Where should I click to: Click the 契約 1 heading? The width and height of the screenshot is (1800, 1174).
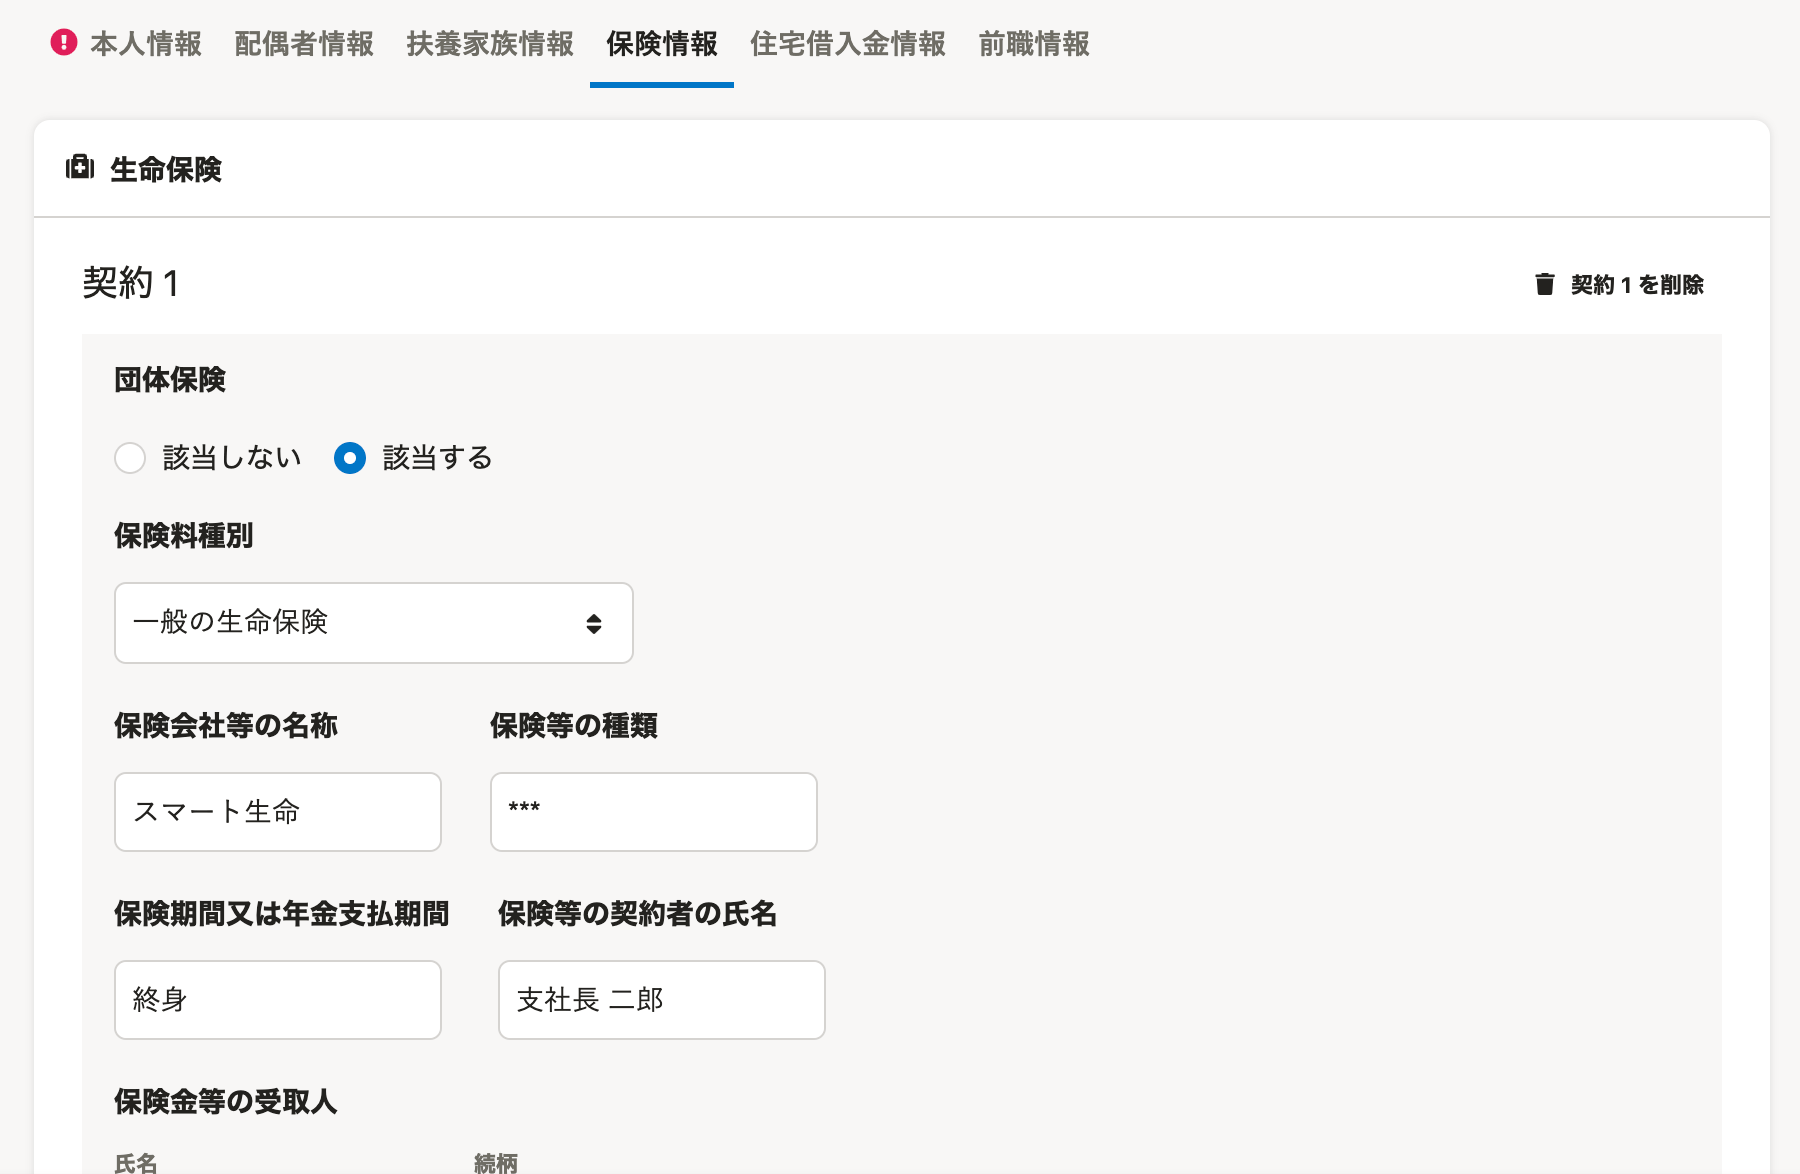131,283
